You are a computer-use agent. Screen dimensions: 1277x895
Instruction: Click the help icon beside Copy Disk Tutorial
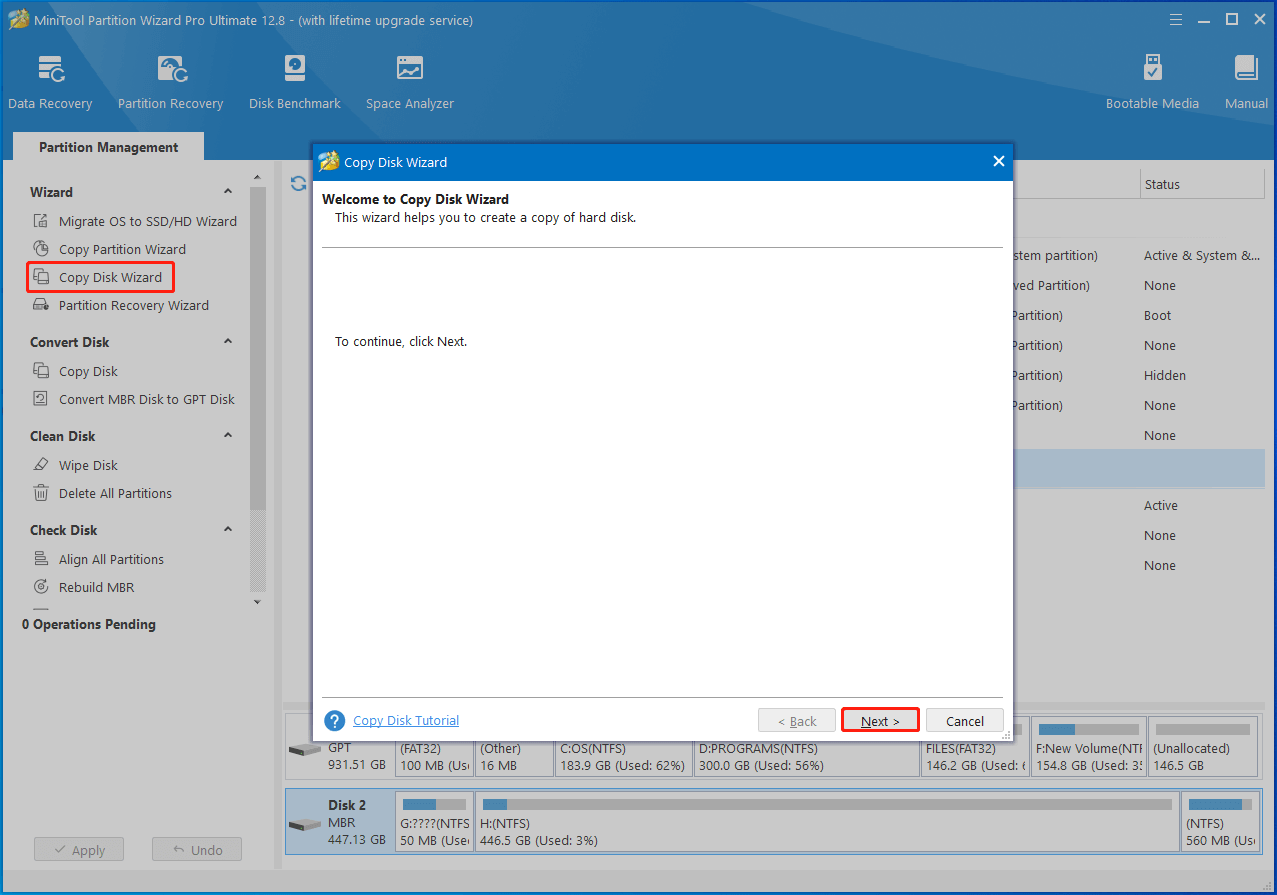pos(335,721)
